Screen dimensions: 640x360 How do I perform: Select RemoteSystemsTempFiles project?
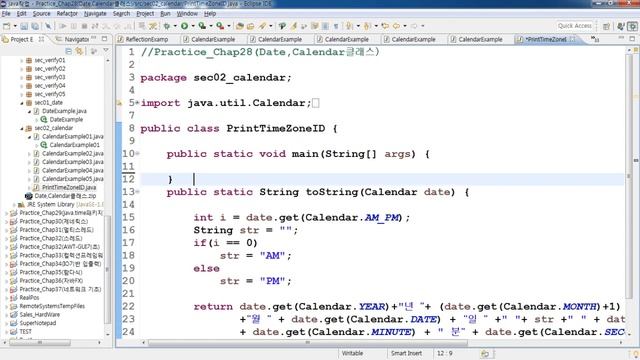52,306
